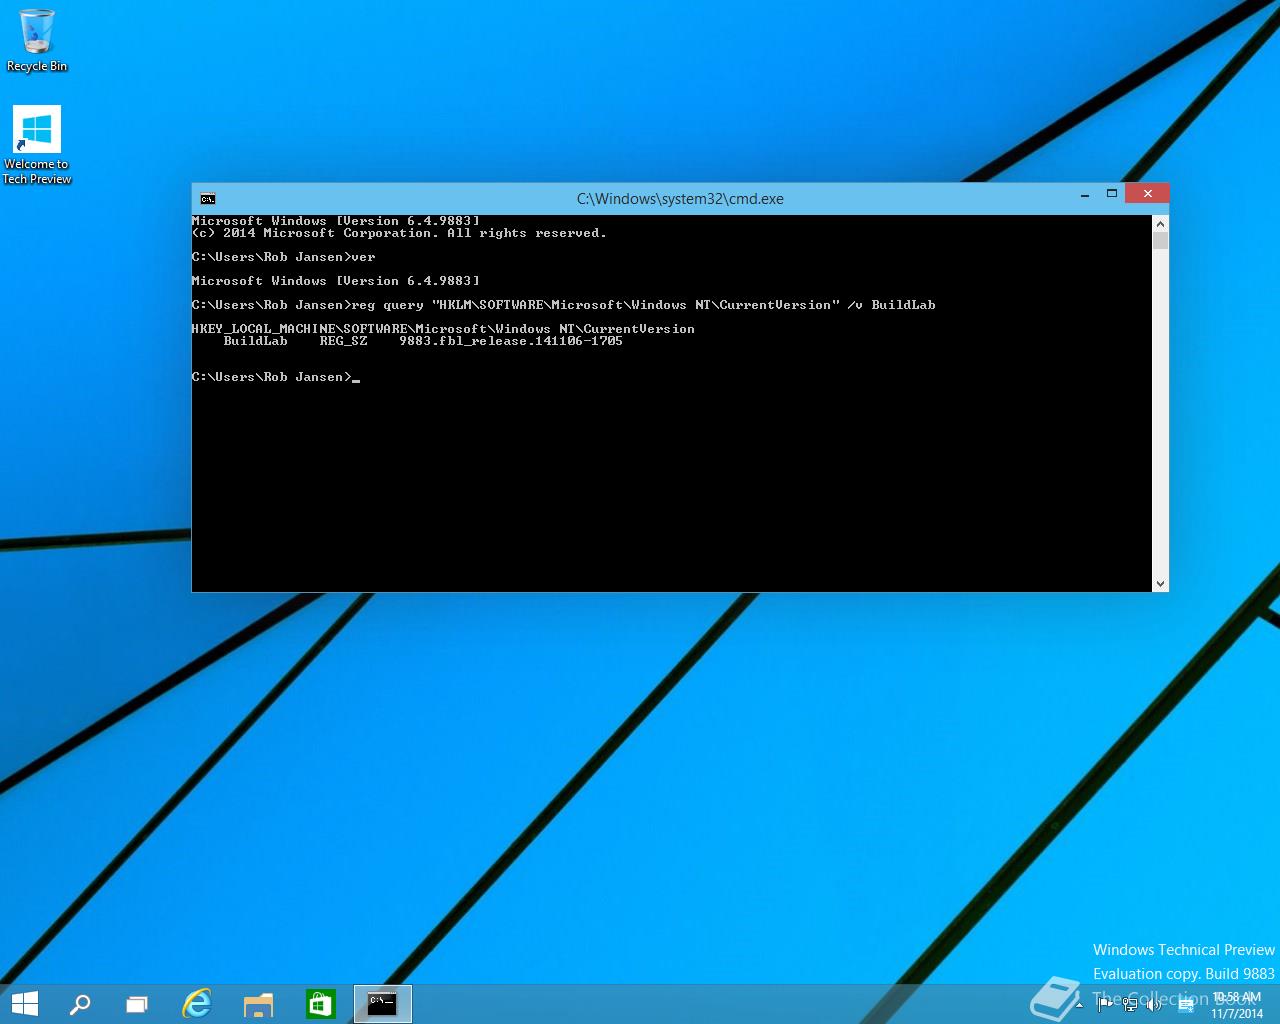The image size is (1280, 1024).
Task: Click the HKEY_LOCAL_MACHINE output line
Action: coord(443,329)
